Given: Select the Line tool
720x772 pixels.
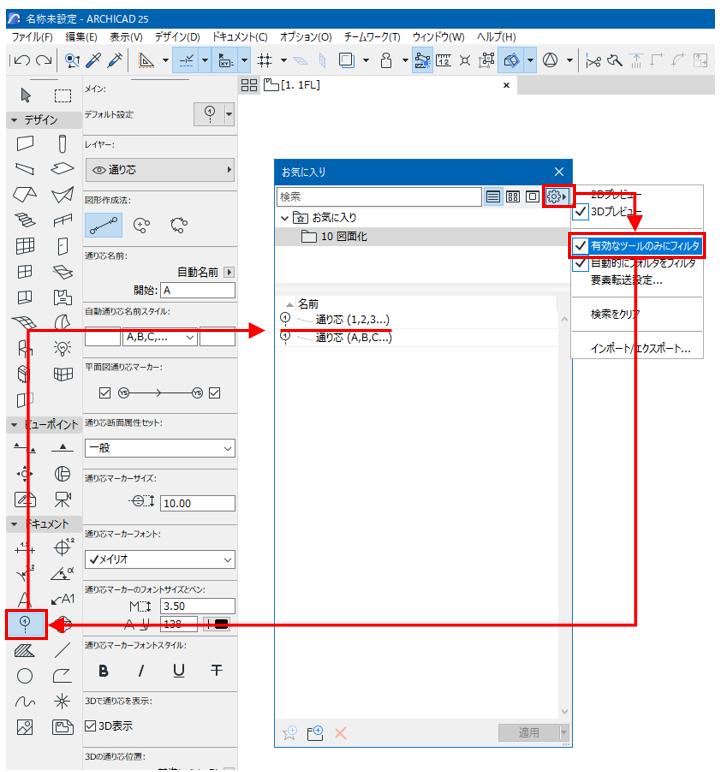Looking at the screenshot, I should [x=62, y=650].
